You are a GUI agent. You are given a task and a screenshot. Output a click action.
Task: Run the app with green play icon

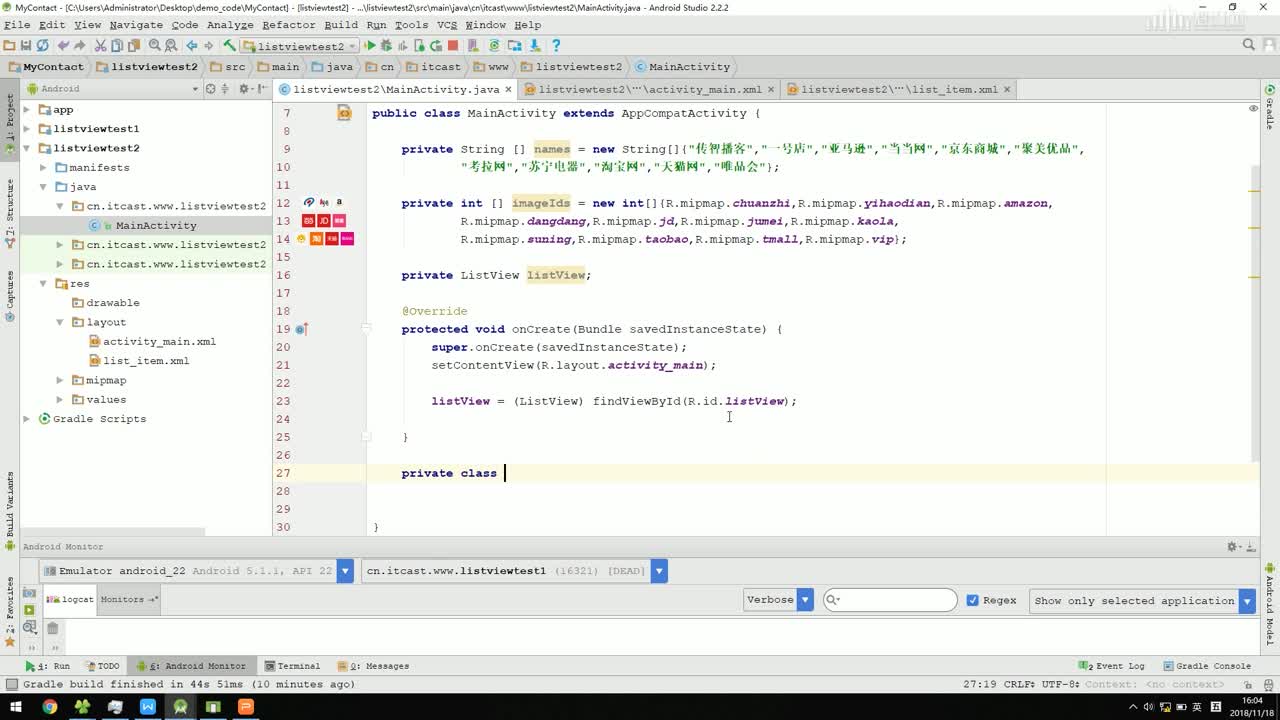click(x=370, y=46)
